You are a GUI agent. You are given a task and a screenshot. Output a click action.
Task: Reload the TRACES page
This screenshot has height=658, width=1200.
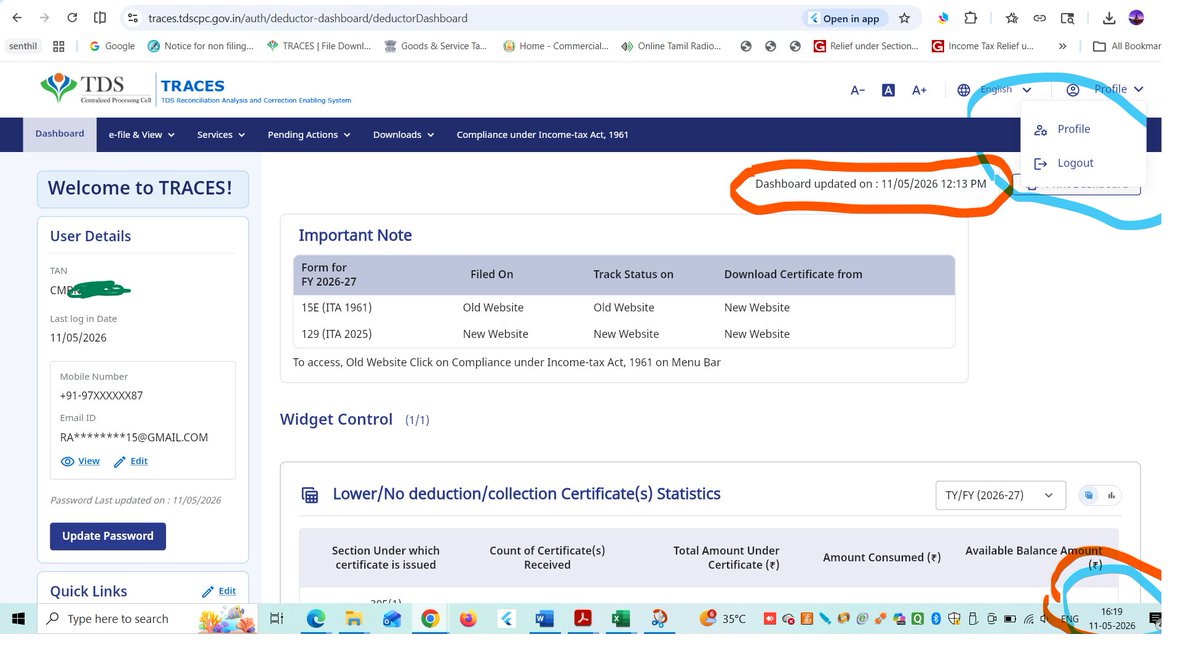[x=72, y=18]
